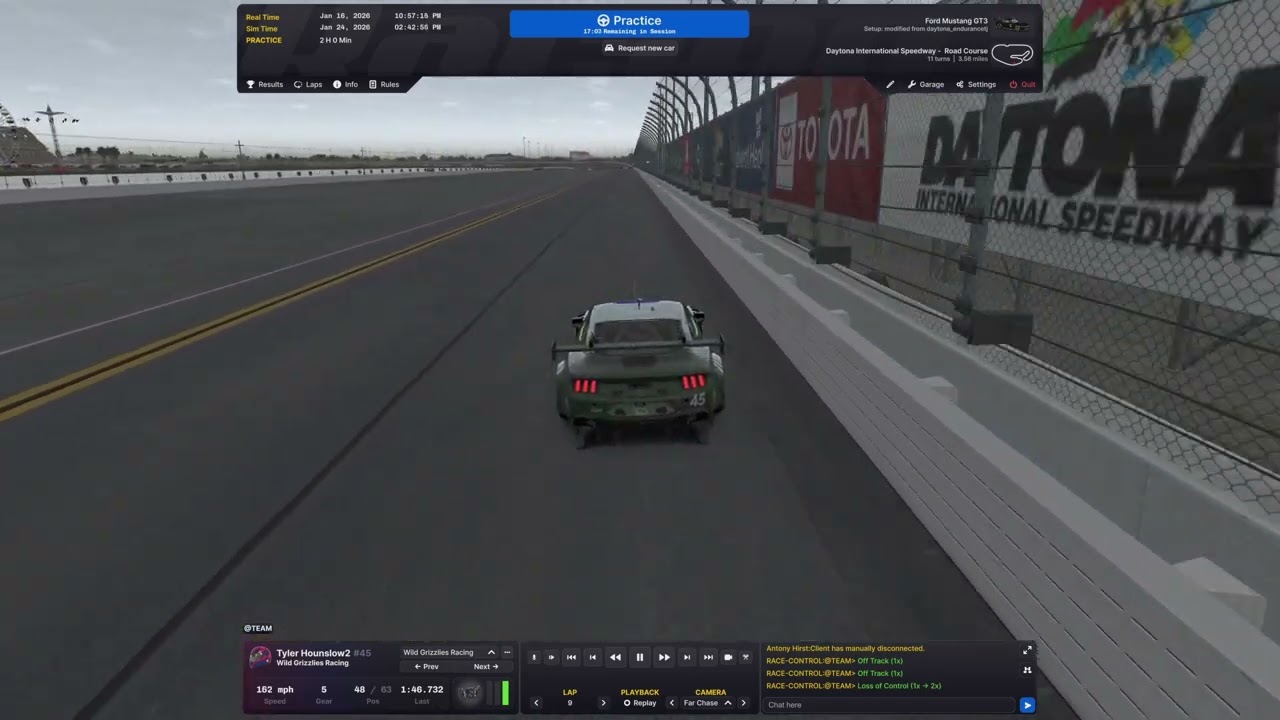Click the fast forward button
1280x720 pixels.
coord(664,657)
